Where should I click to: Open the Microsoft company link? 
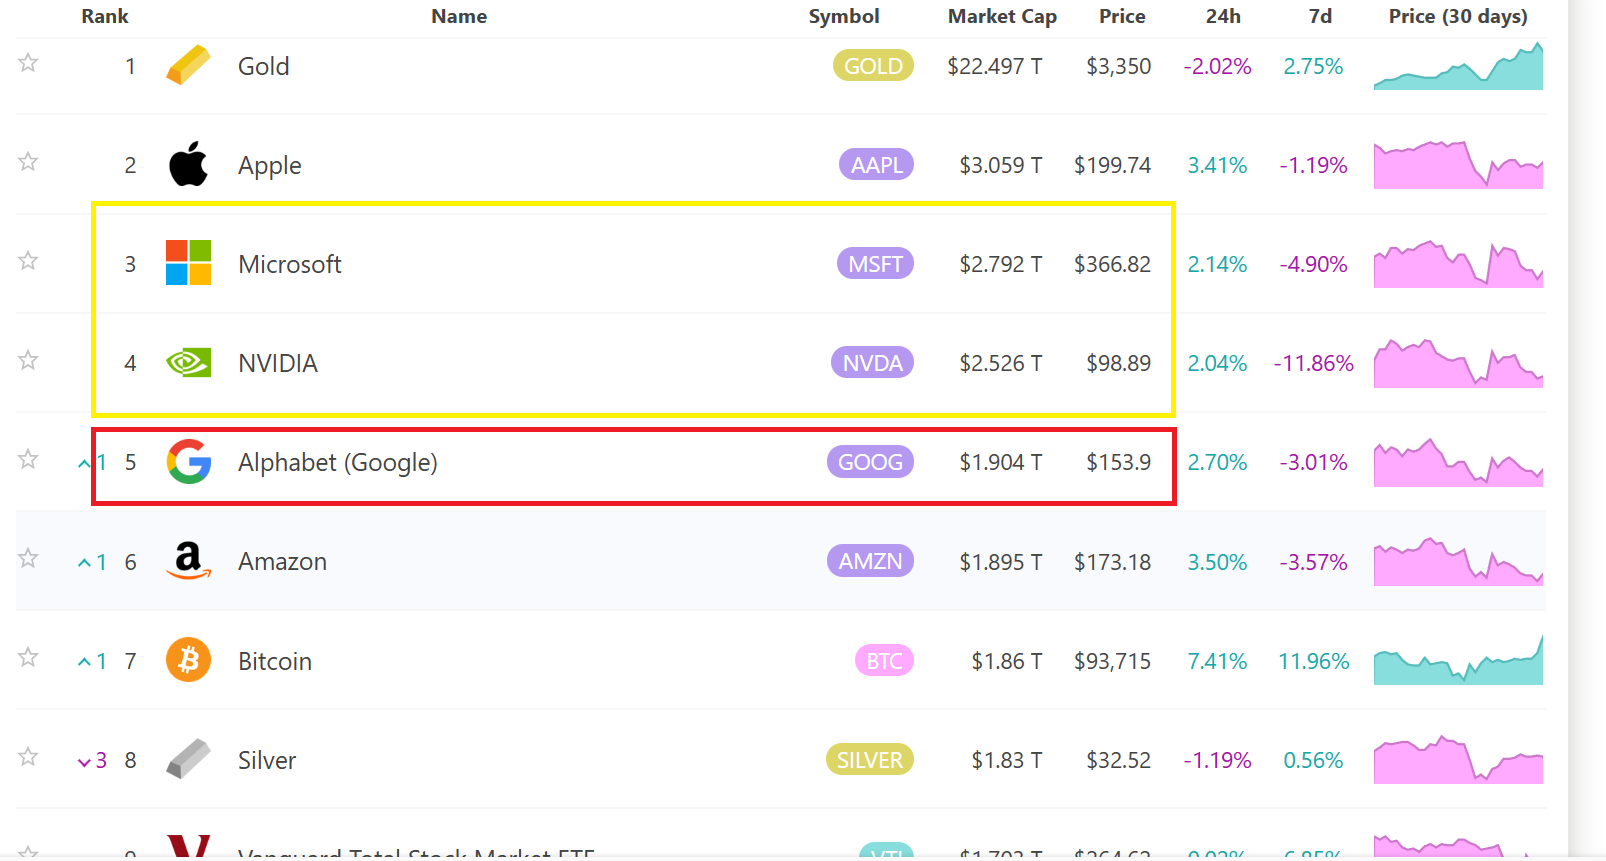(x=289, y=264)
